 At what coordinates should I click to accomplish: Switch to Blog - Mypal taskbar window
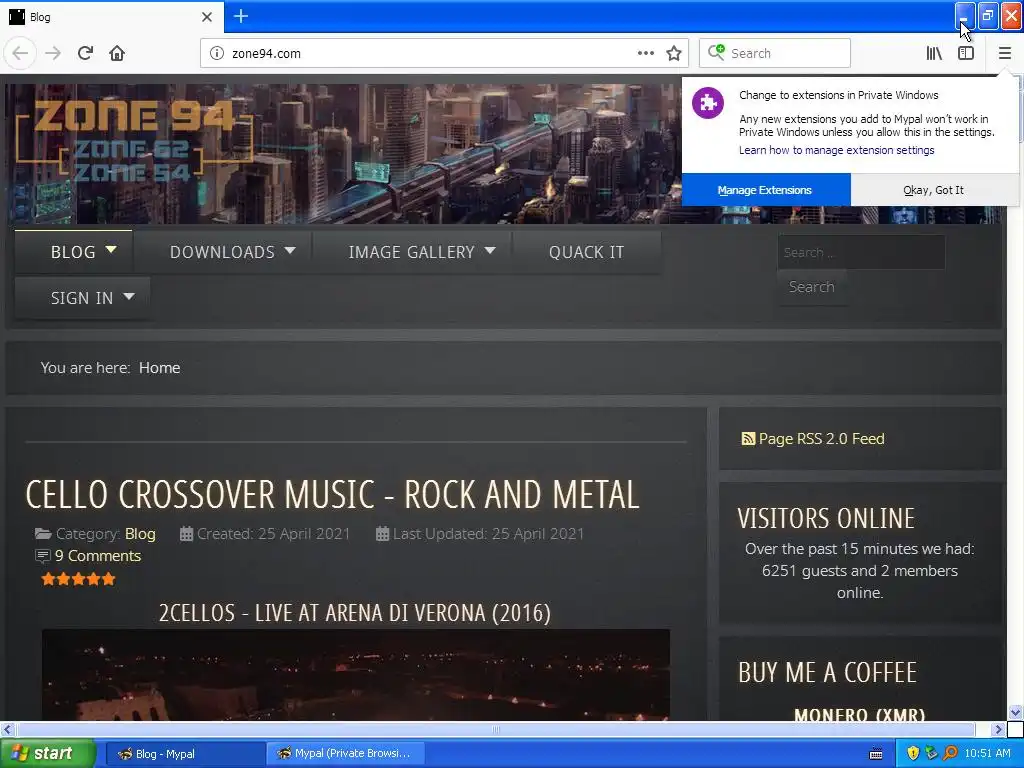point(184,754)
